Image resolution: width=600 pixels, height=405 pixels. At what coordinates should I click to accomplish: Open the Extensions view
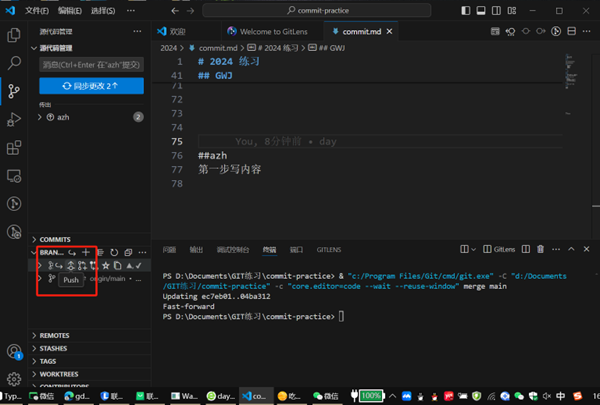pyautogui.click(x=14, y=148)
